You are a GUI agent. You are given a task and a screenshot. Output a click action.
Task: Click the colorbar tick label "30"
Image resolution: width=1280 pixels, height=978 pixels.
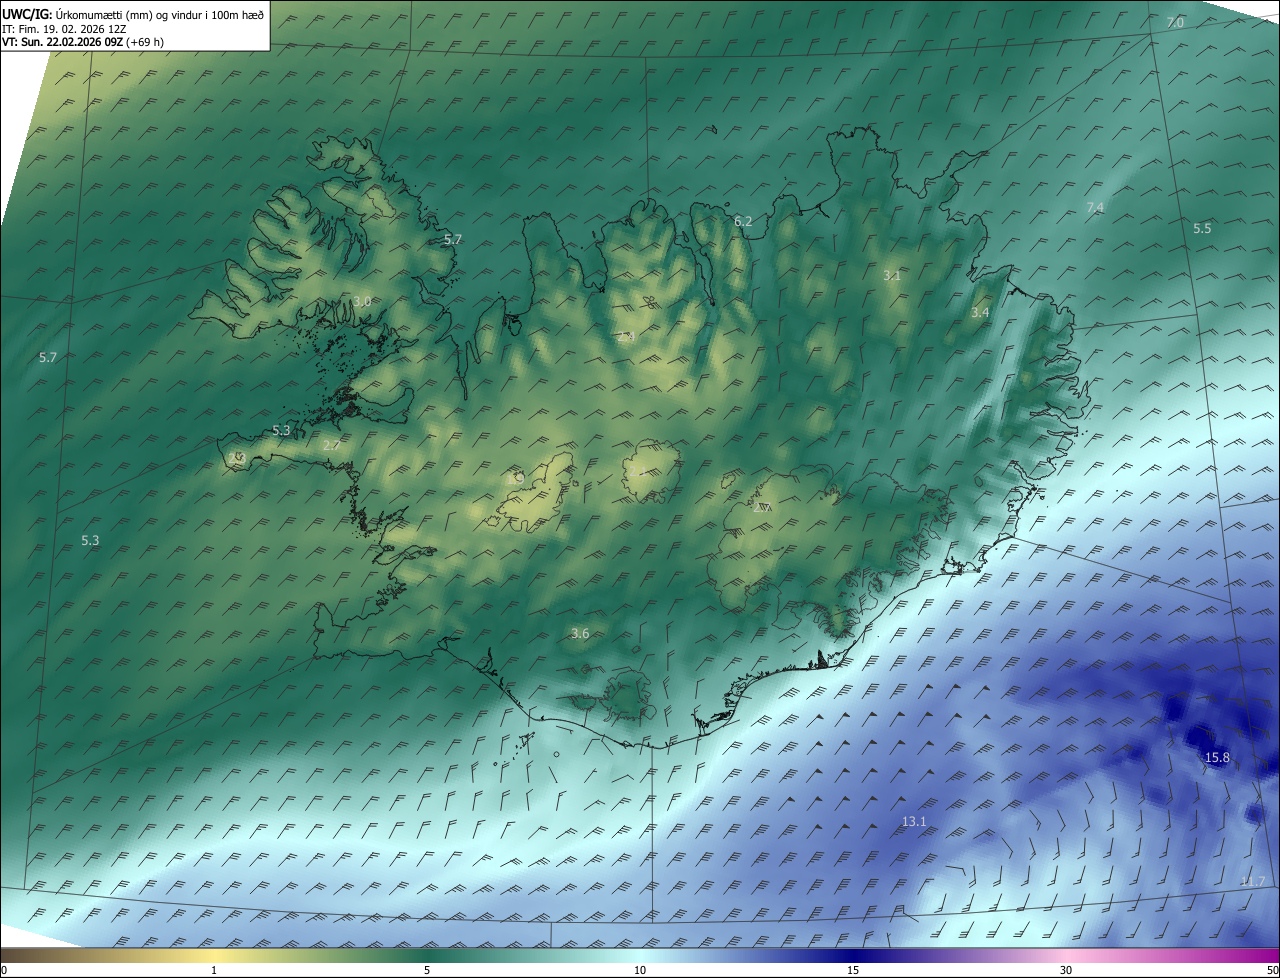pyautogui.click(x=1066, y=970)
